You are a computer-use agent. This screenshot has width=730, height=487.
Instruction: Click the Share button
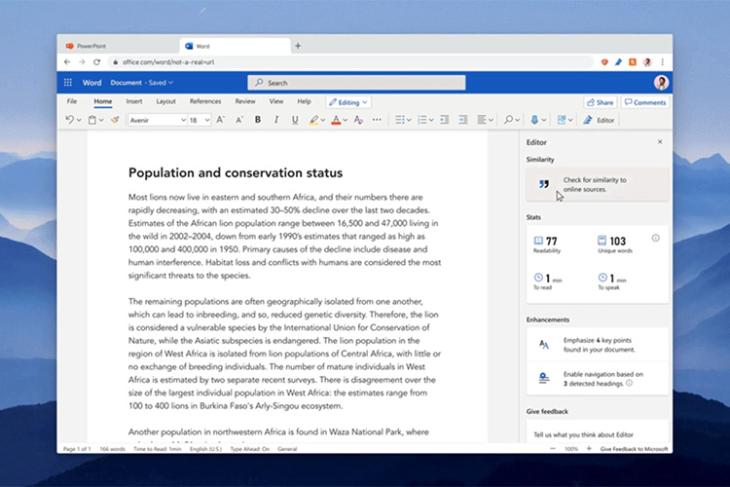(x=600, y=102)
